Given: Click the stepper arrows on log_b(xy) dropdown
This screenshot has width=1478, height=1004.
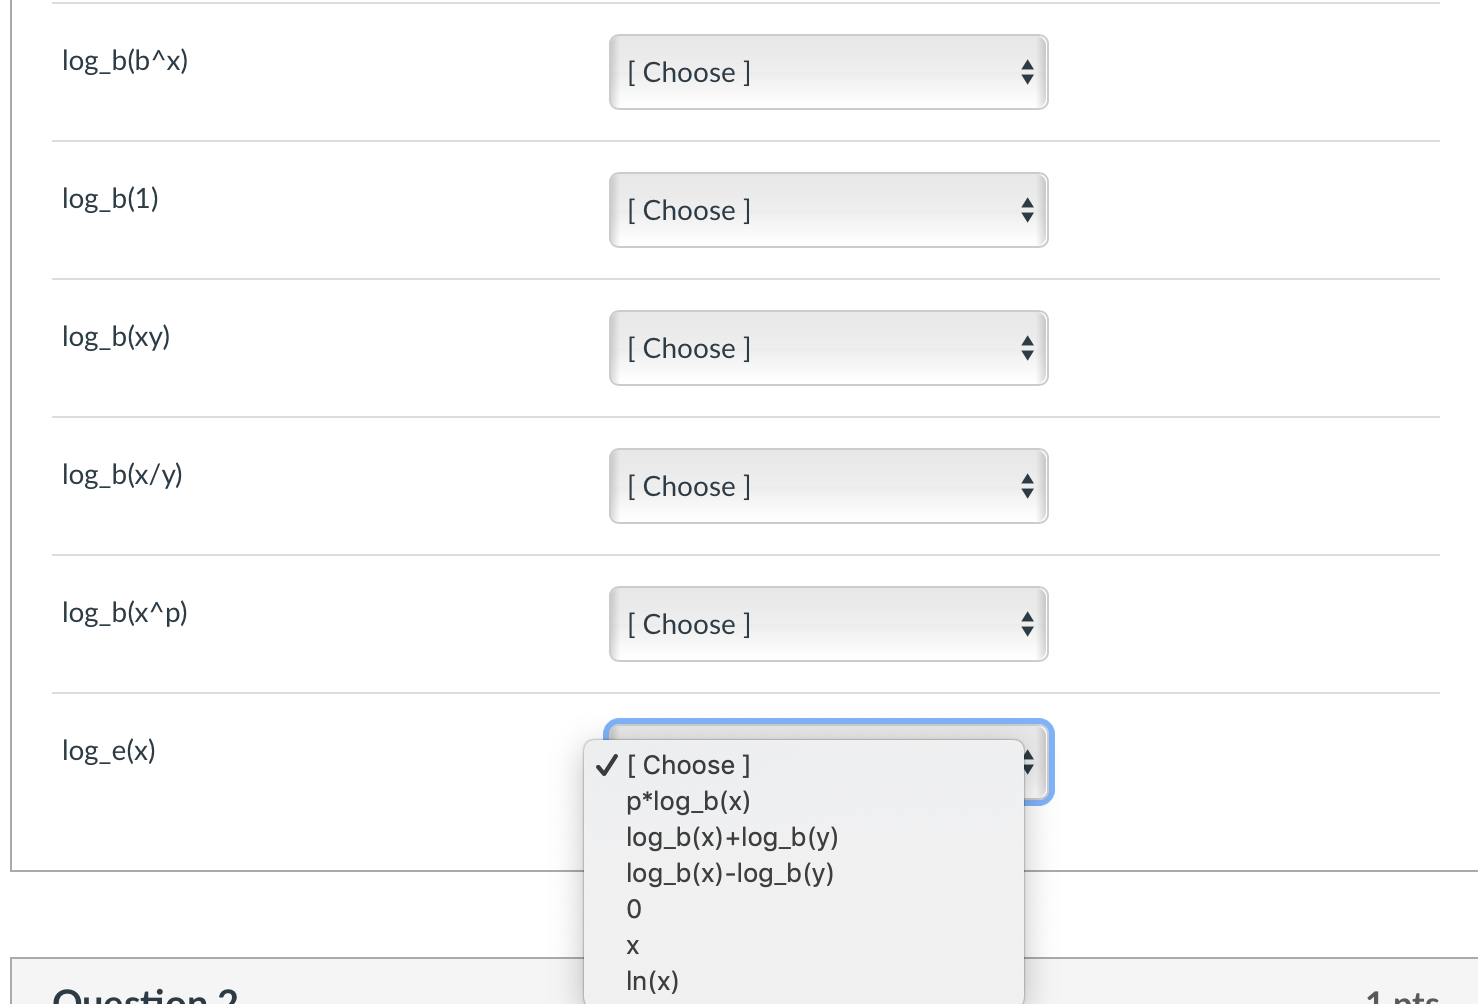Looking at the screenshot, I should 1028,348.
